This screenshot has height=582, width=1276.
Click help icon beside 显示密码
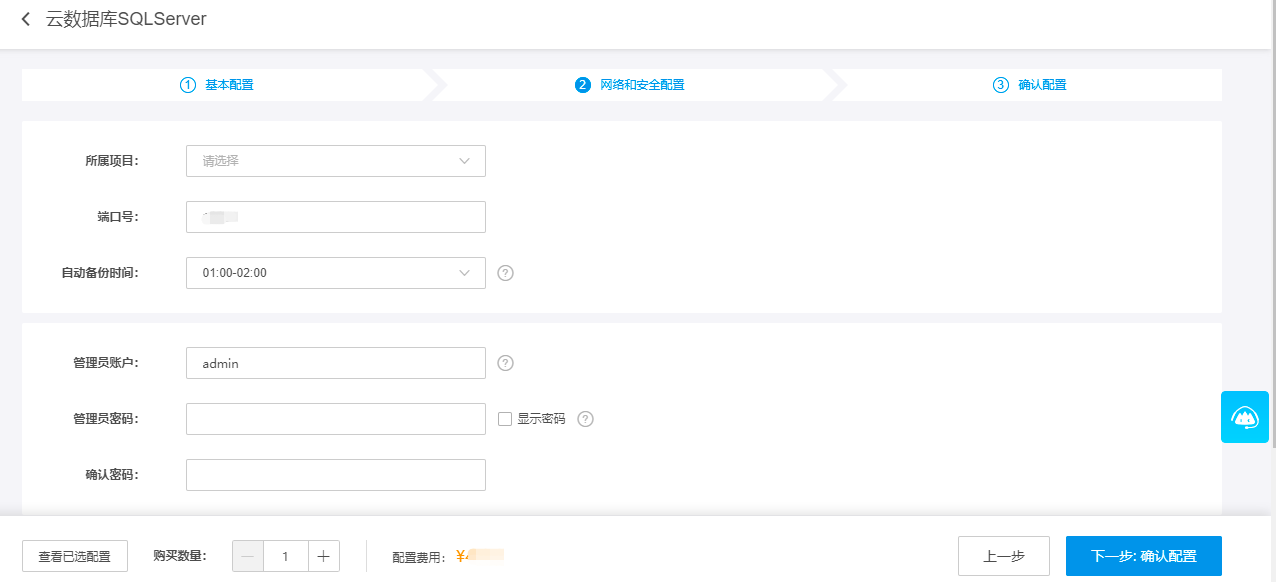(586, 419)
